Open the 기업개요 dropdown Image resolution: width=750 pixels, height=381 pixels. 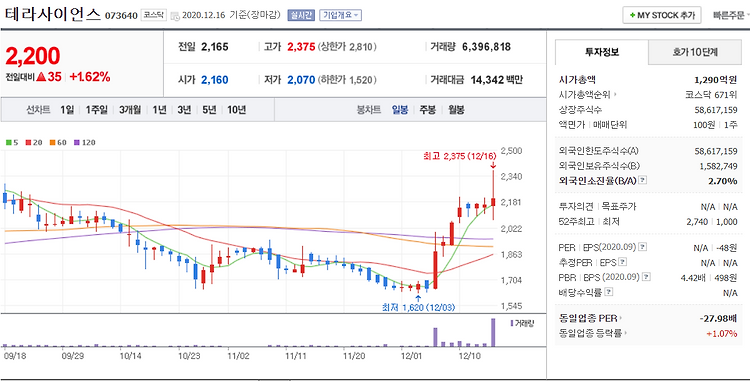(340, 15)
